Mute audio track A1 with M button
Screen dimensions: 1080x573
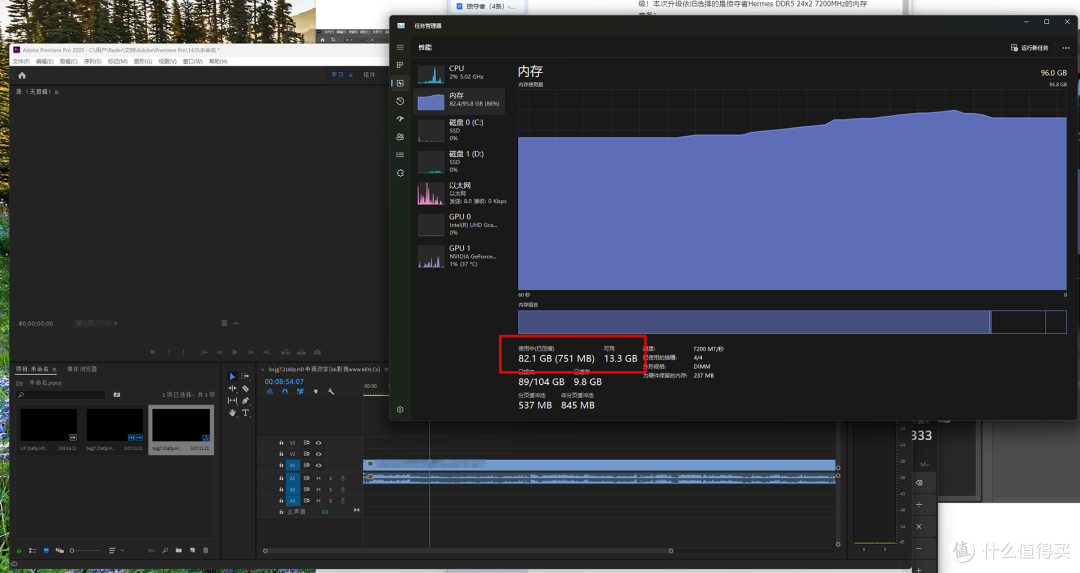pyautogui.click(x=318, y=478)
